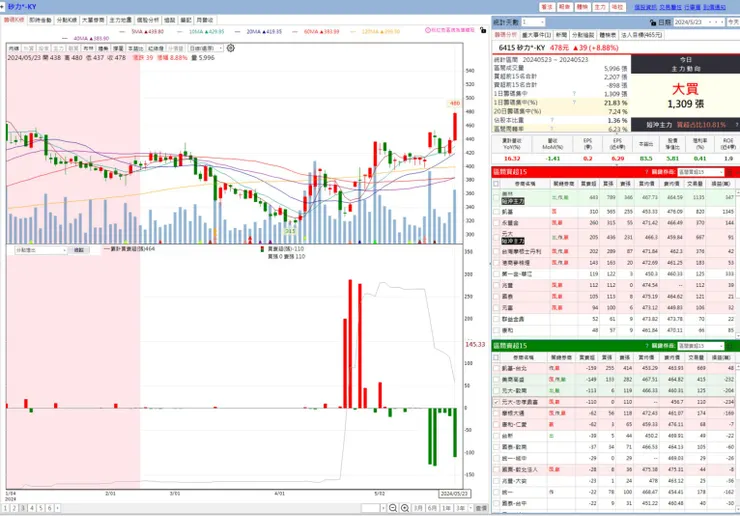The image size is (740, 516).
Task: Click the help icon on the 1日籌碼集中(%) row
Action: click(574, 102)
